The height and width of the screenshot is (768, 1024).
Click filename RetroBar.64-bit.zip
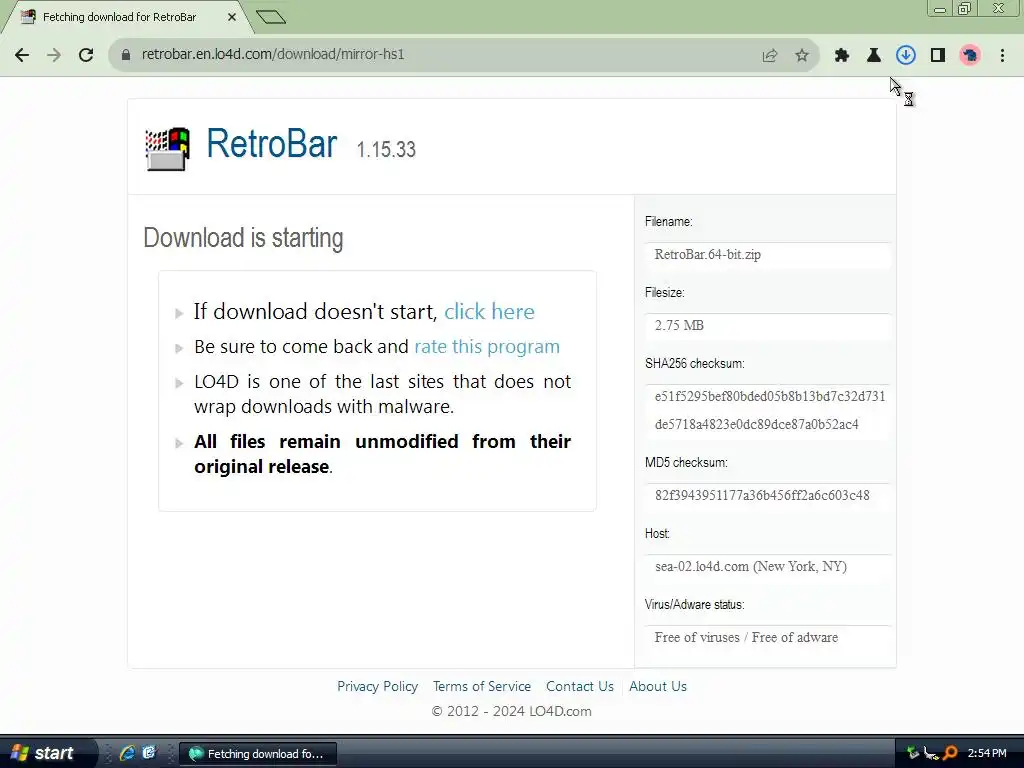(x=708, y=255)
